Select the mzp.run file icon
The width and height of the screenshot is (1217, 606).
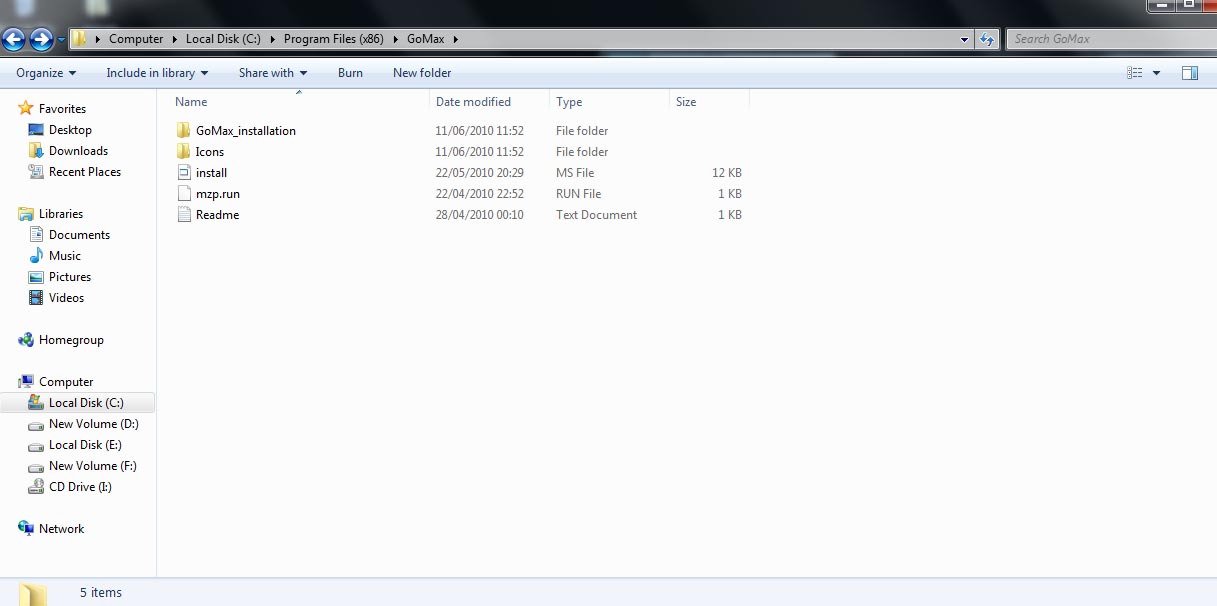[x=183, y=194]
